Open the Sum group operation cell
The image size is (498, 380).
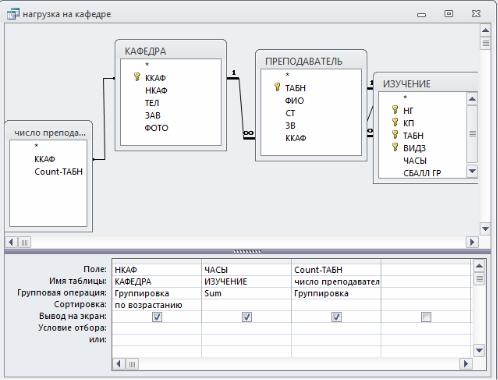point(247,293)
